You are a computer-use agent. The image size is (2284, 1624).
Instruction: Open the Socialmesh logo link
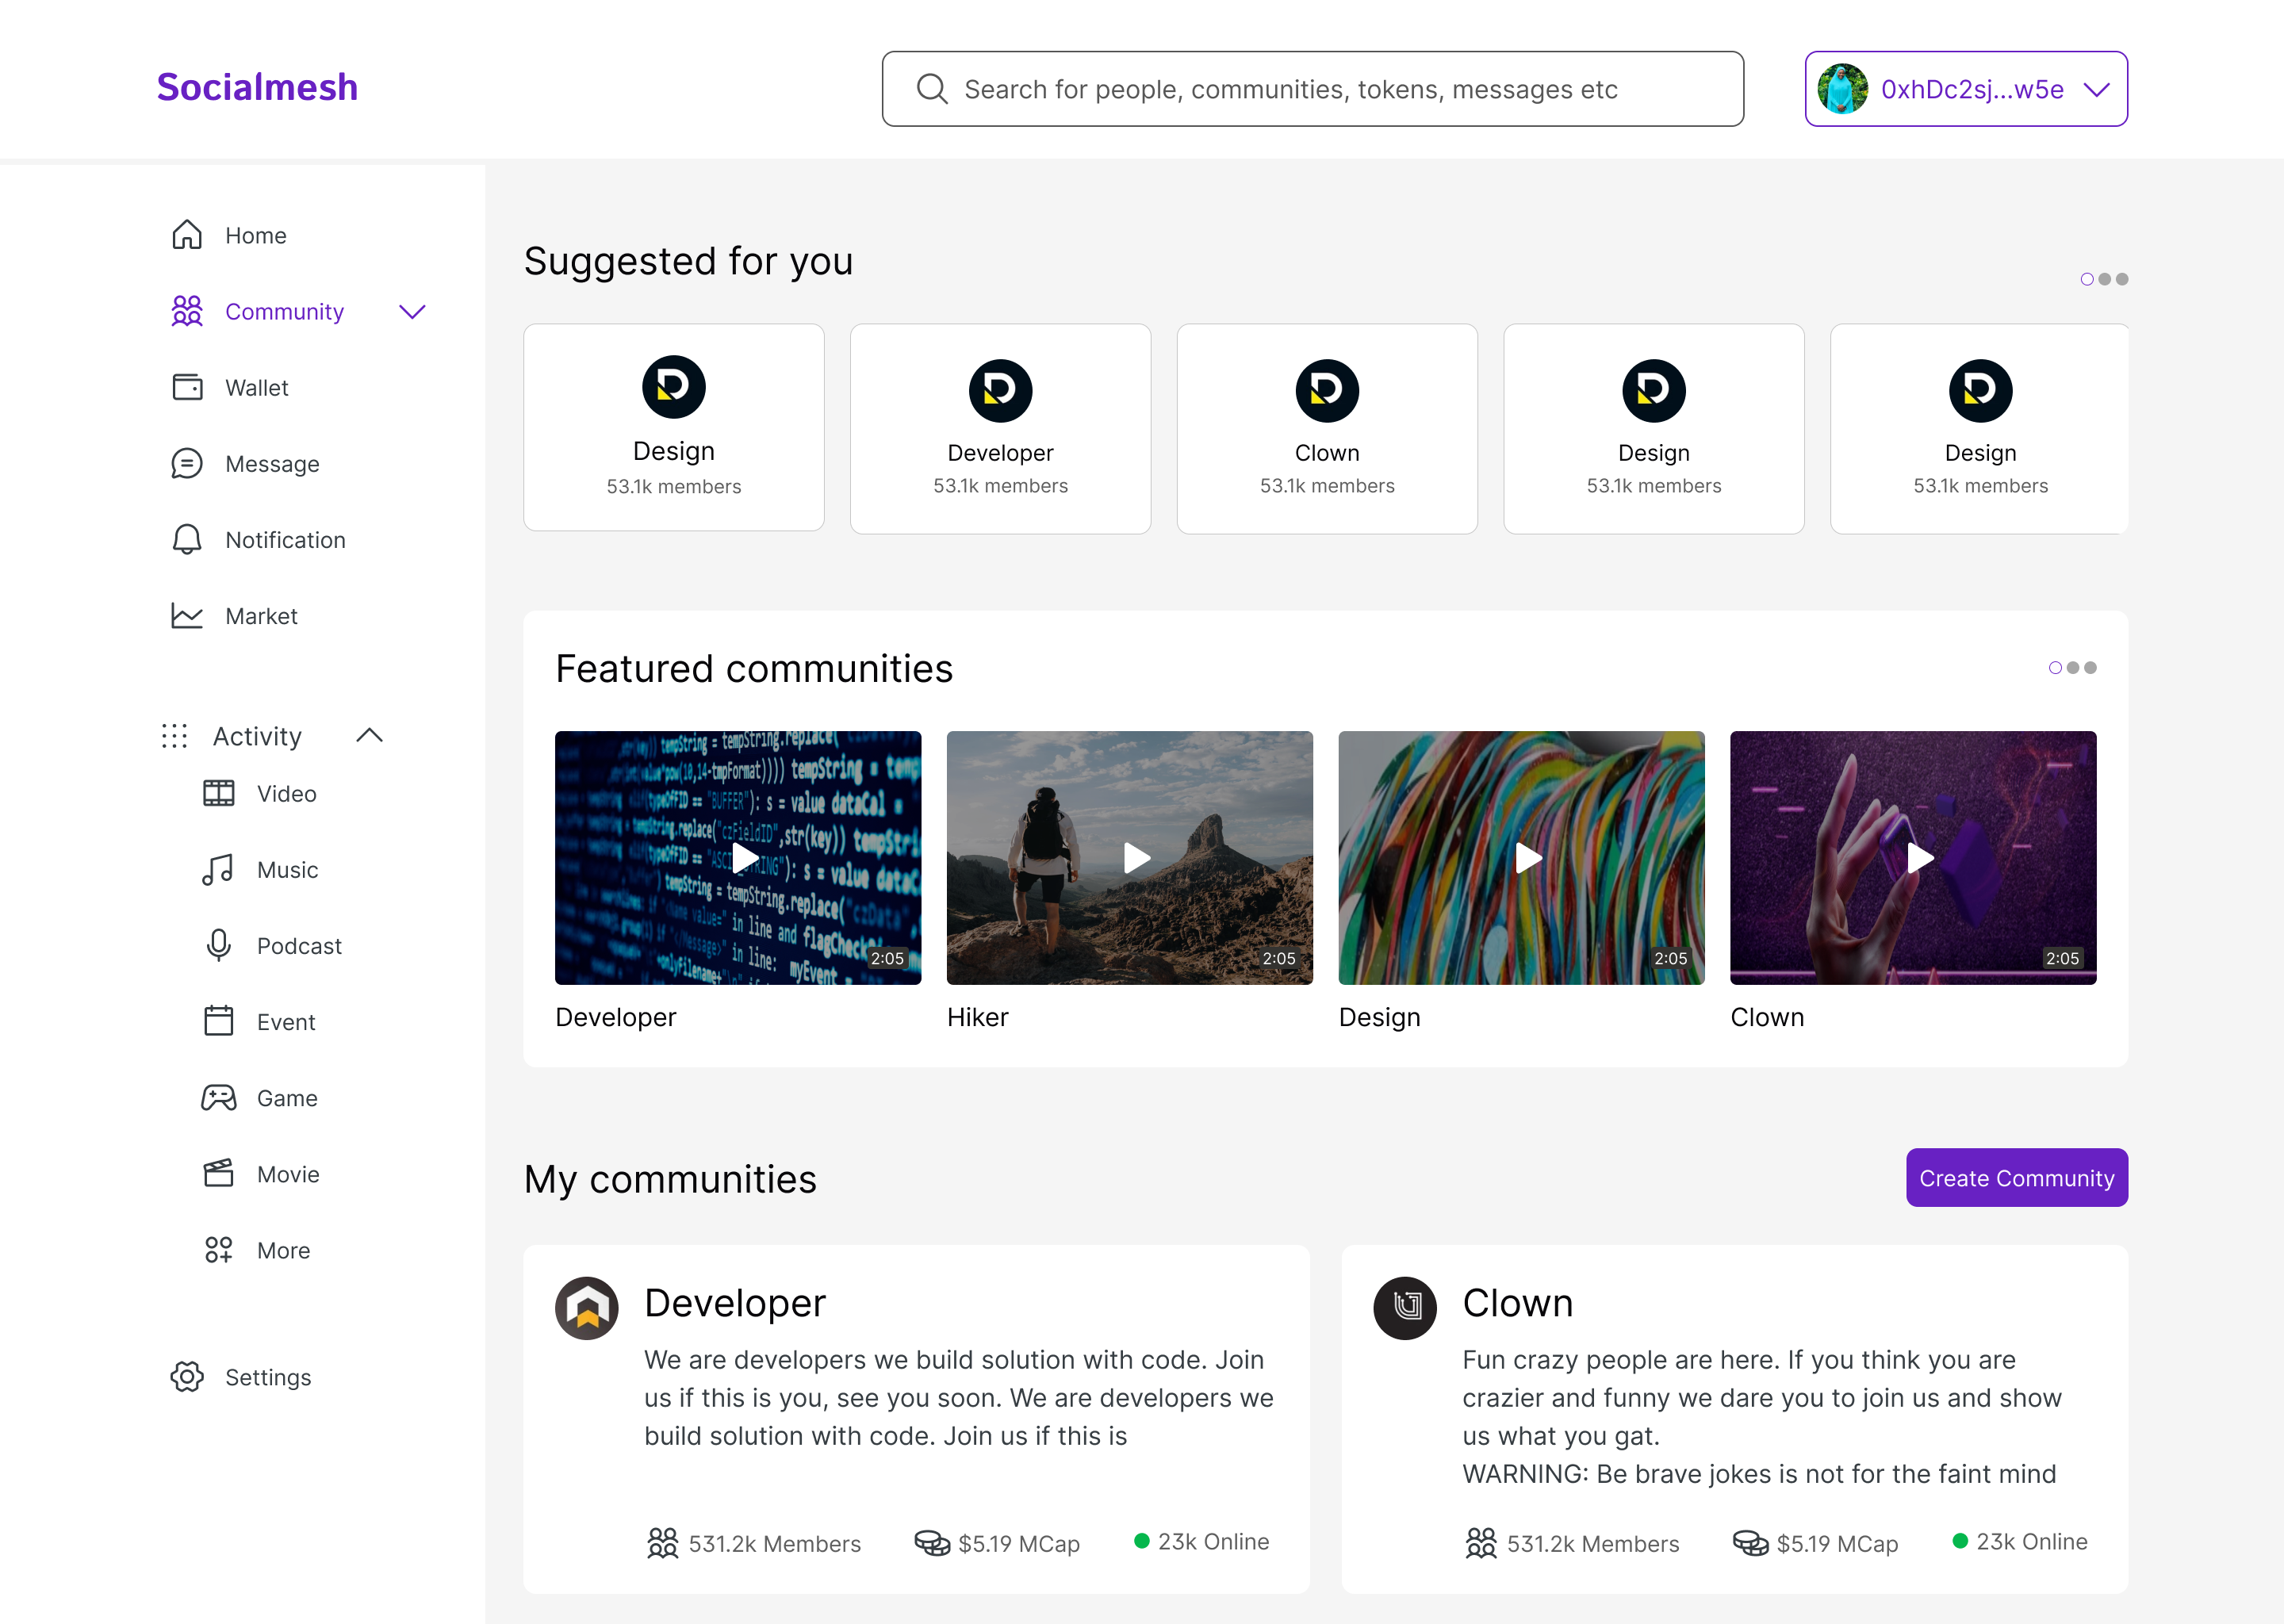257,87
